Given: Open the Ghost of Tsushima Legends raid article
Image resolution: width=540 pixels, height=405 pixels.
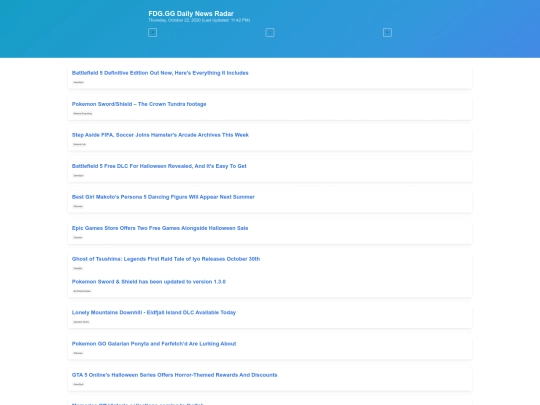Looking at the screenshot, I should coord(166,259).
